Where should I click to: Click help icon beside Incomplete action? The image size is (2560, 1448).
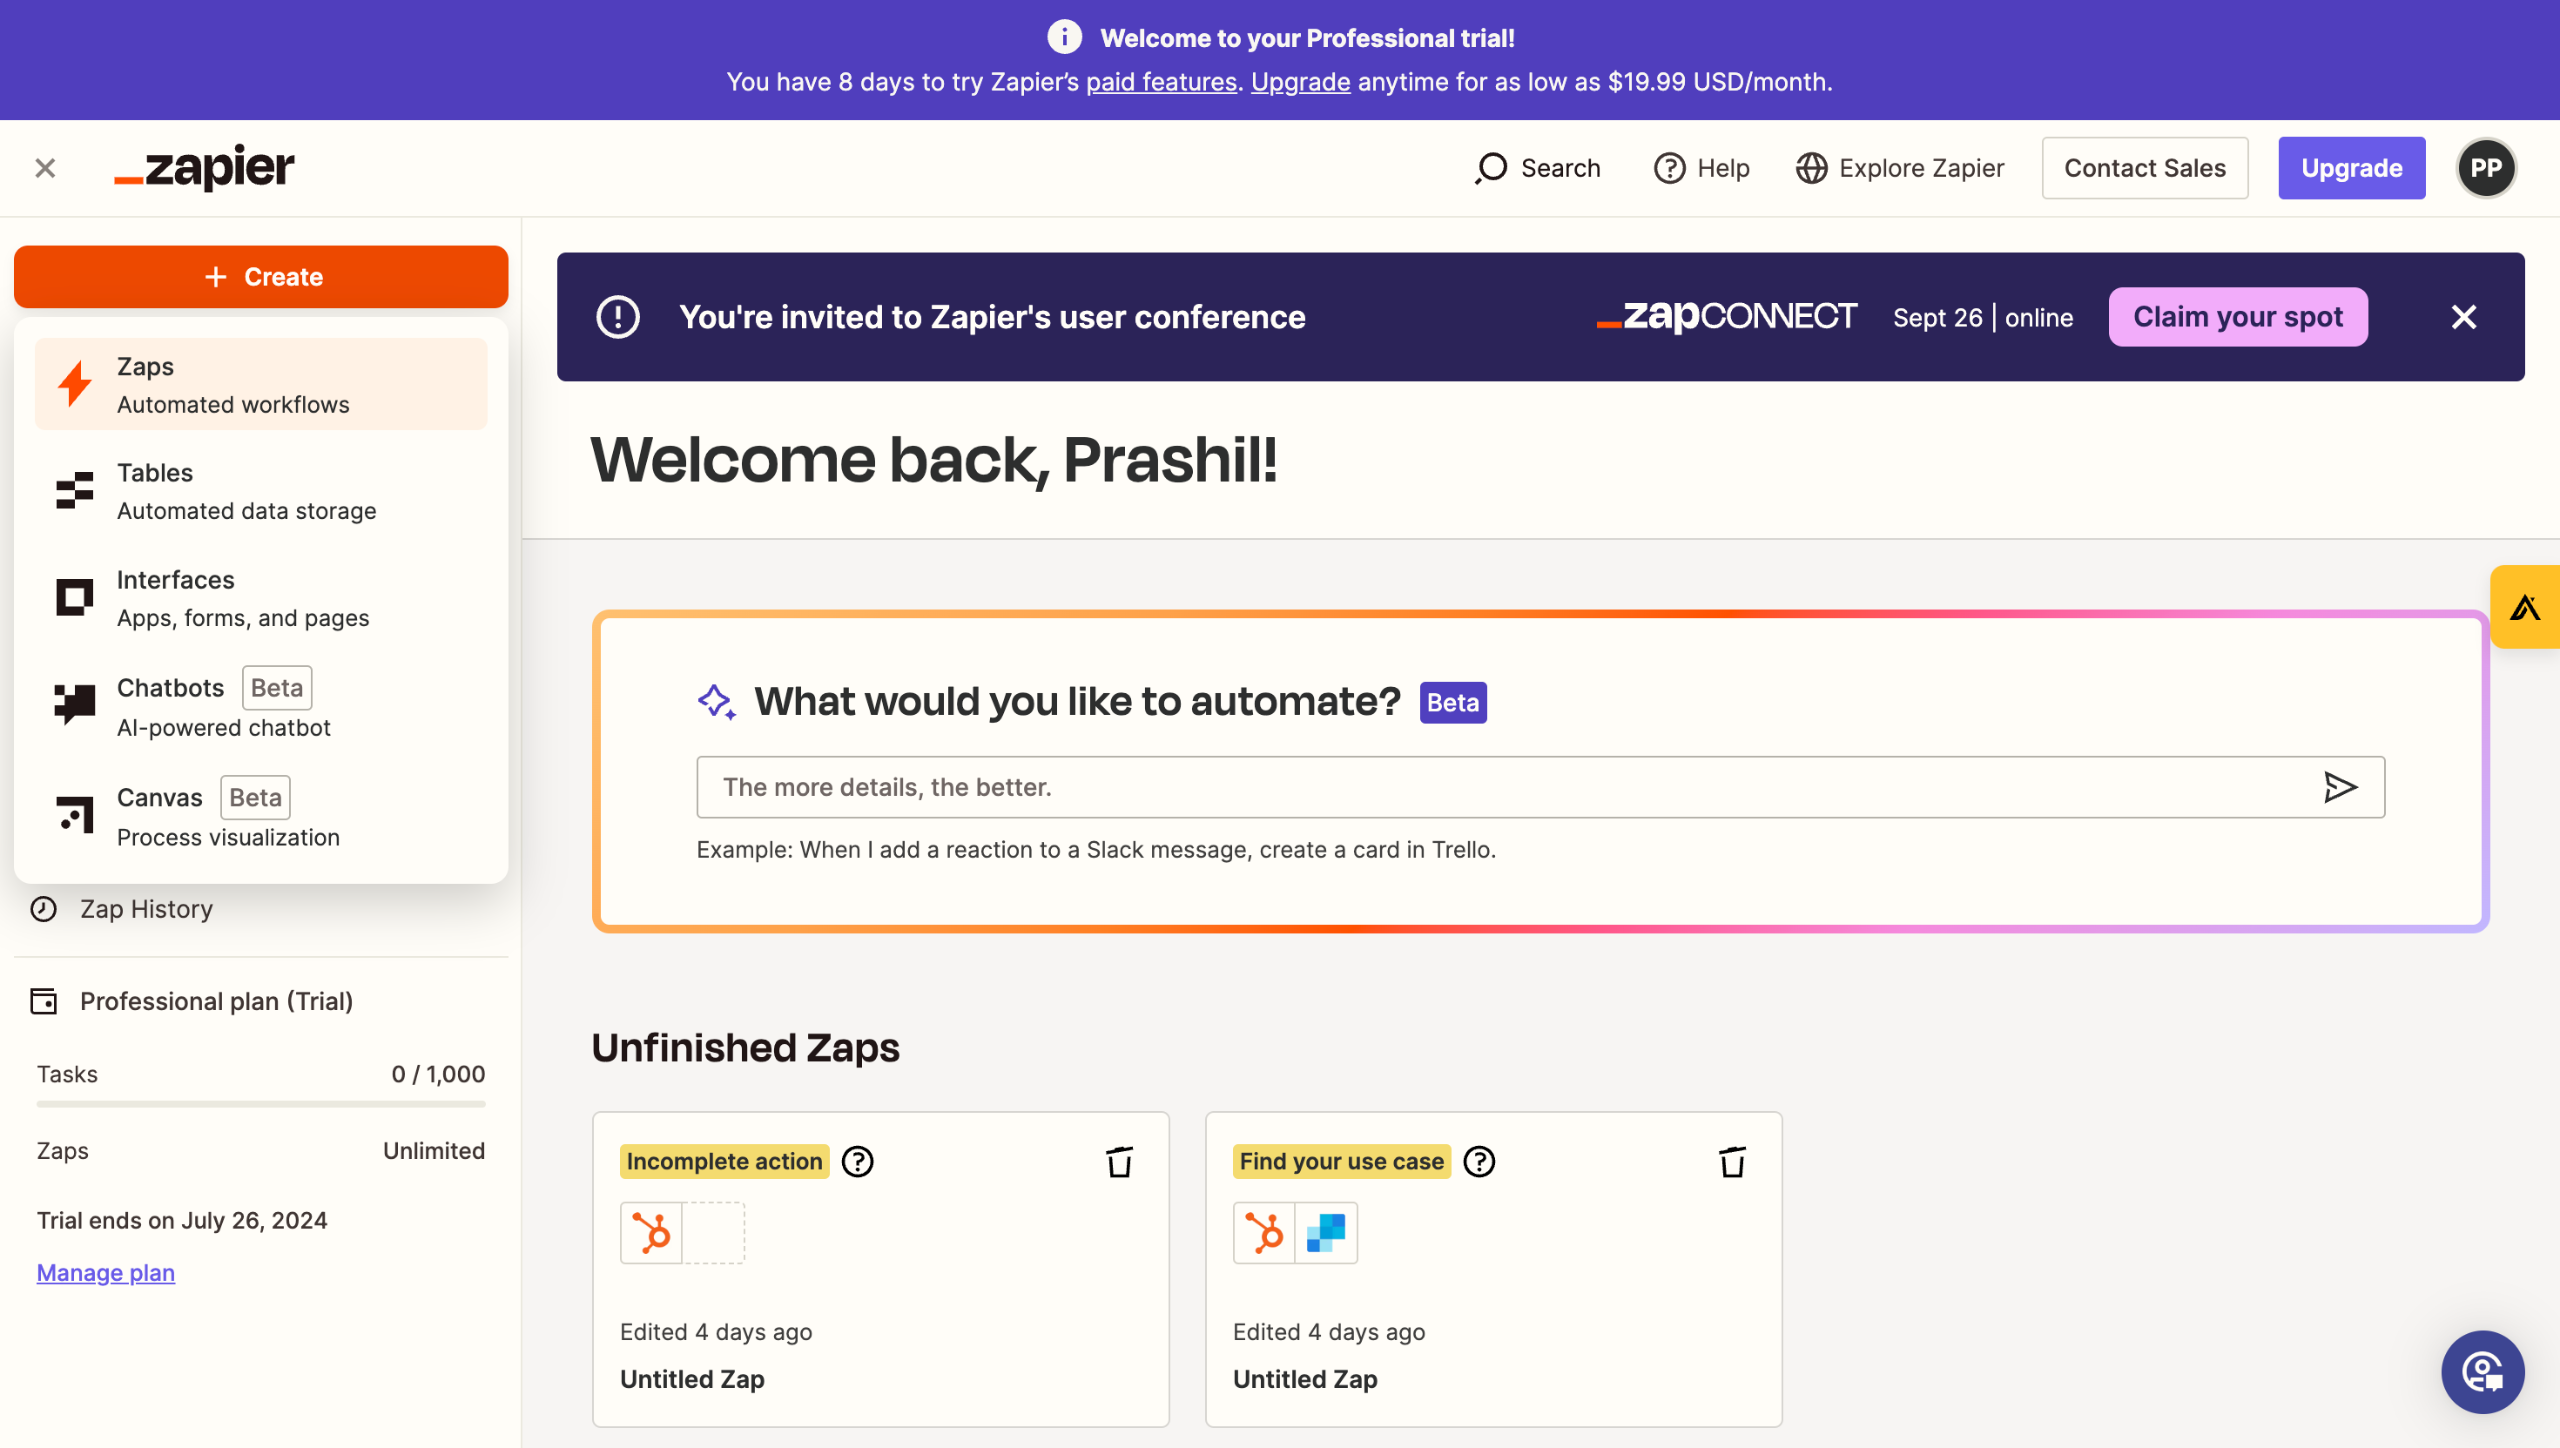click(857, 1162)
